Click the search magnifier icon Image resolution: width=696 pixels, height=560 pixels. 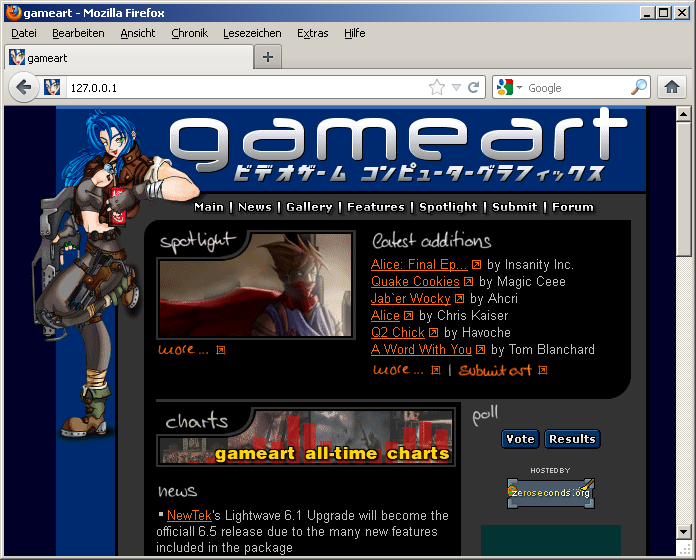pos(639,87)
